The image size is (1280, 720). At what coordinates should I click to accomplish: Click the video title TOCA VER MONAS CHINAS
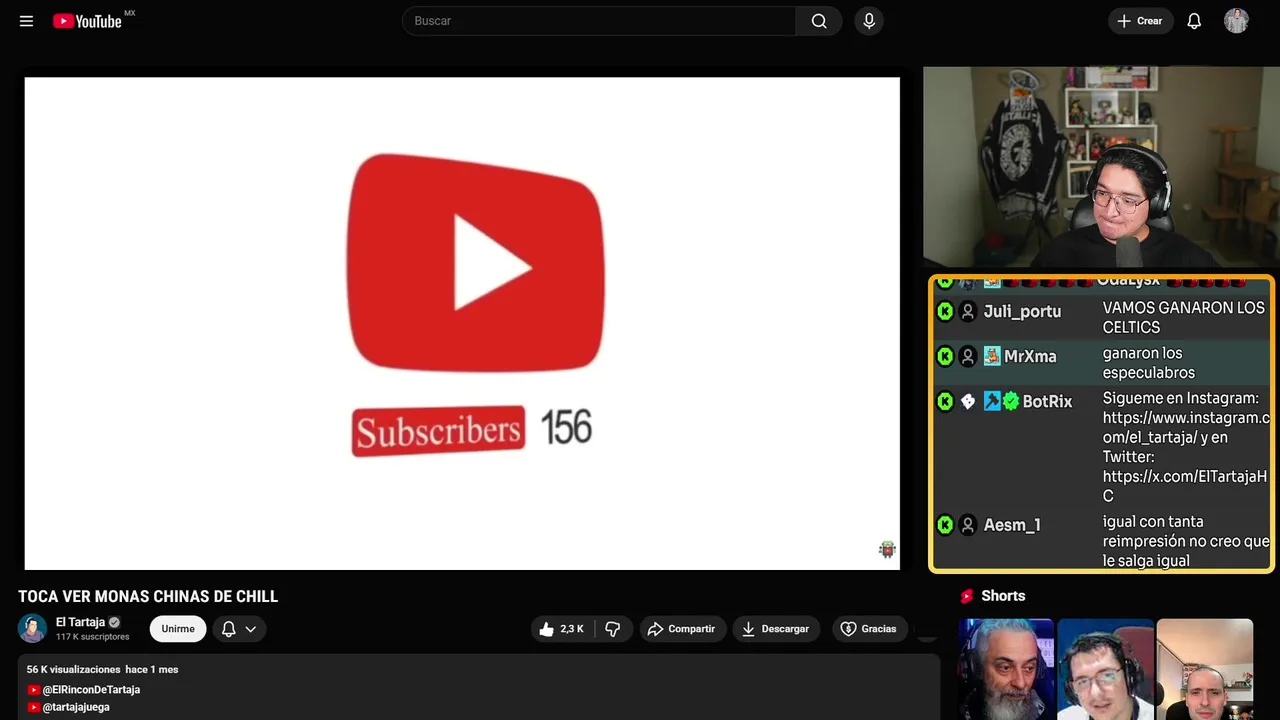[x=148, y=597]
